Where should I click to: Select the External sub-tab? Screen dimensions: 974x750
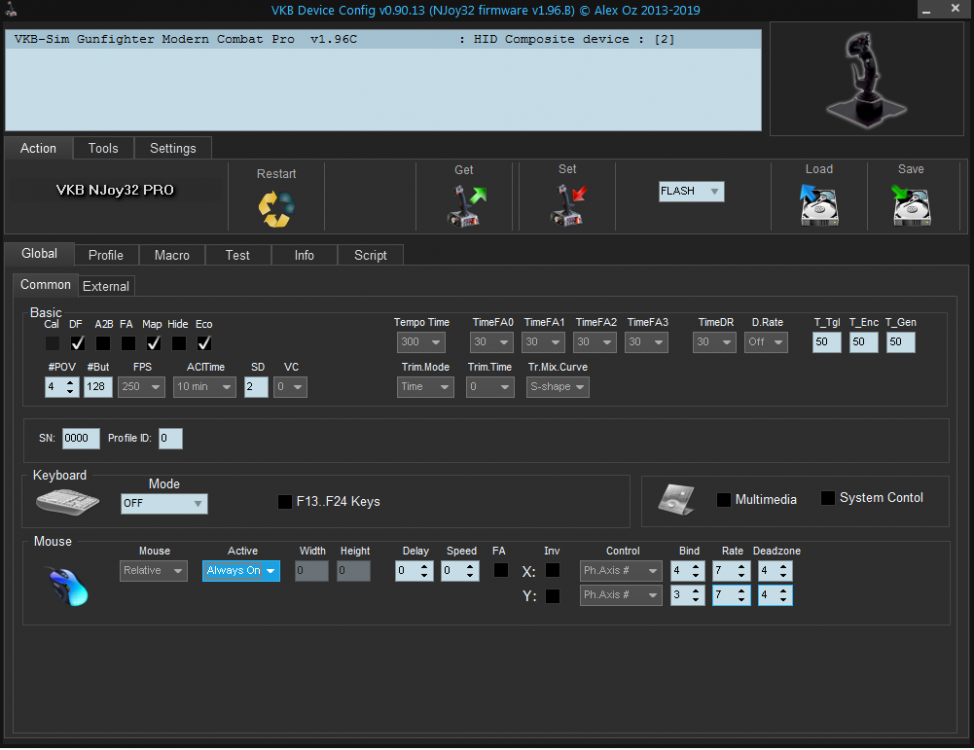[106, 286]
